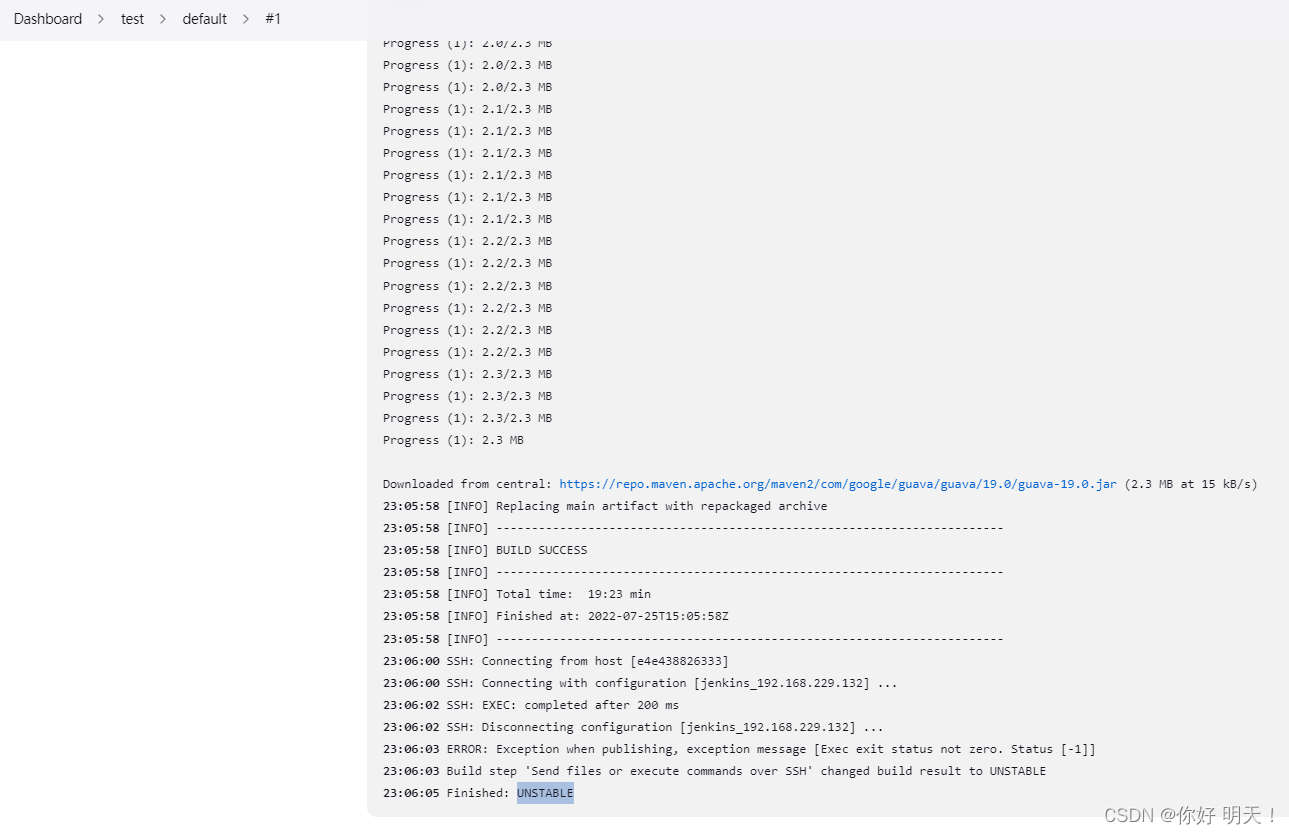The height and width of the screenshot is (834, 1289).
Task: Click the 'Downloaded from central:' text
Action: (x=468, y=484)
